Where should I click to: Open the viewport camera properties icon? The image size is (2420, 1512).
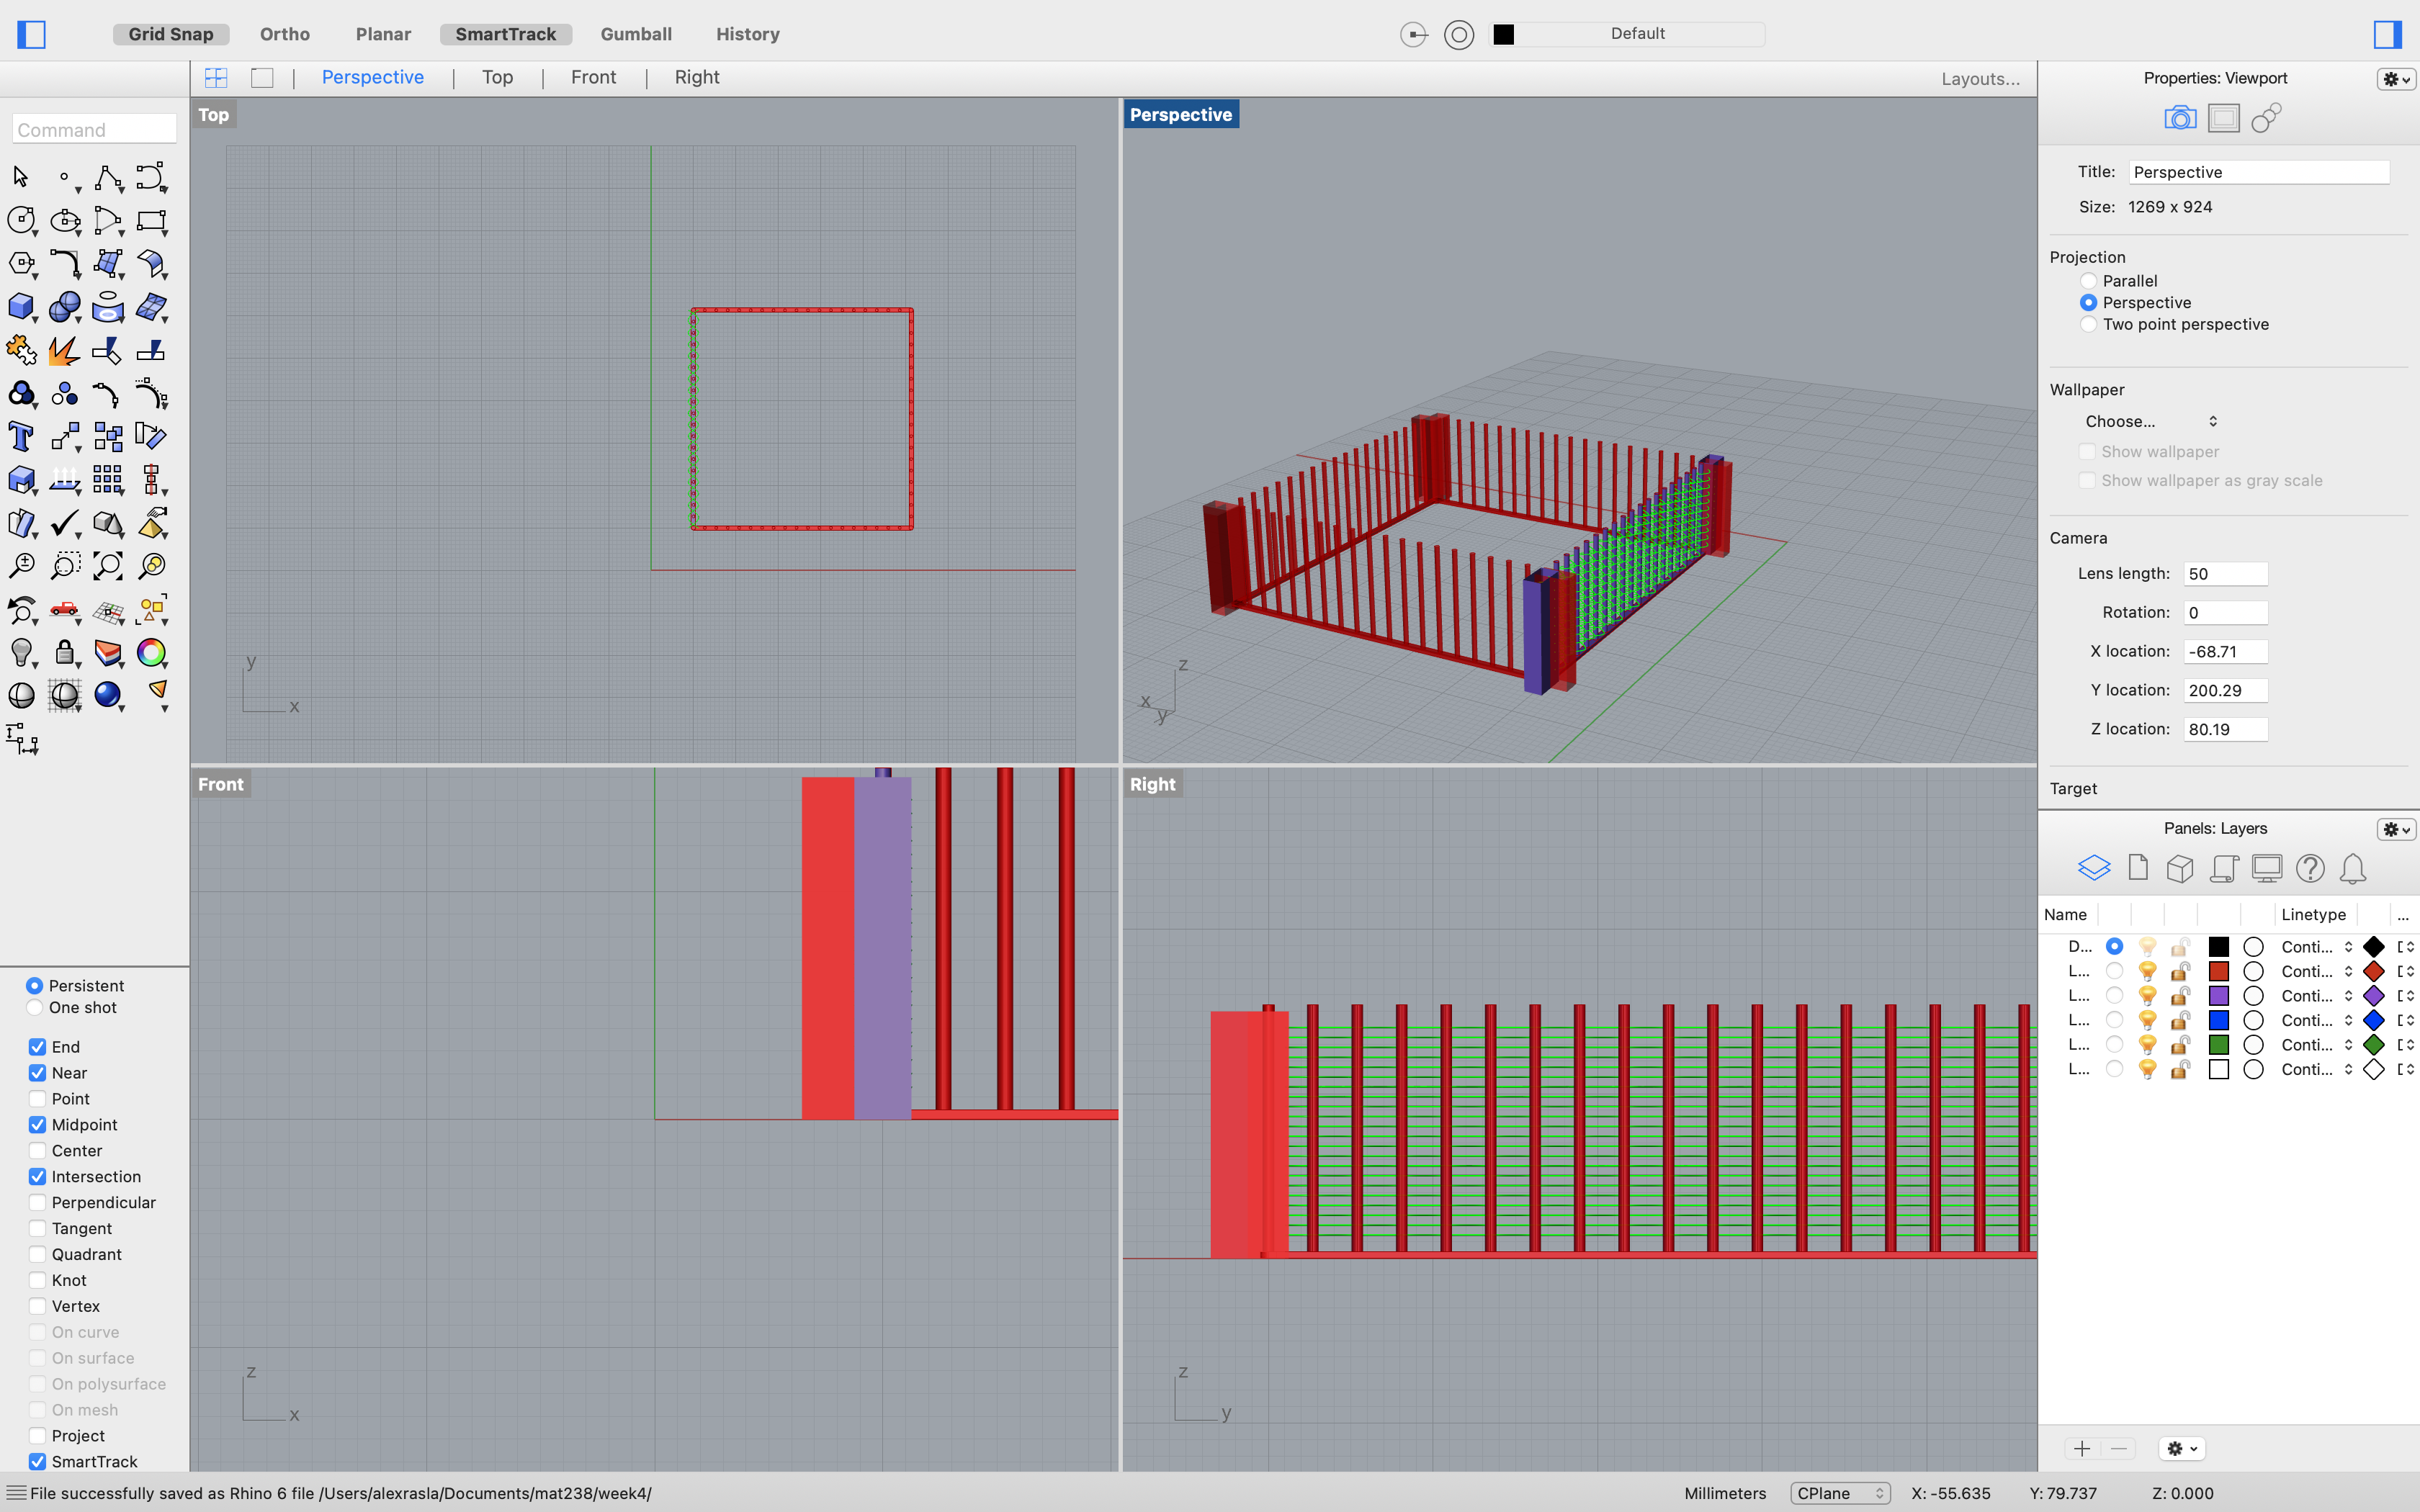[x=2179, y=118]
